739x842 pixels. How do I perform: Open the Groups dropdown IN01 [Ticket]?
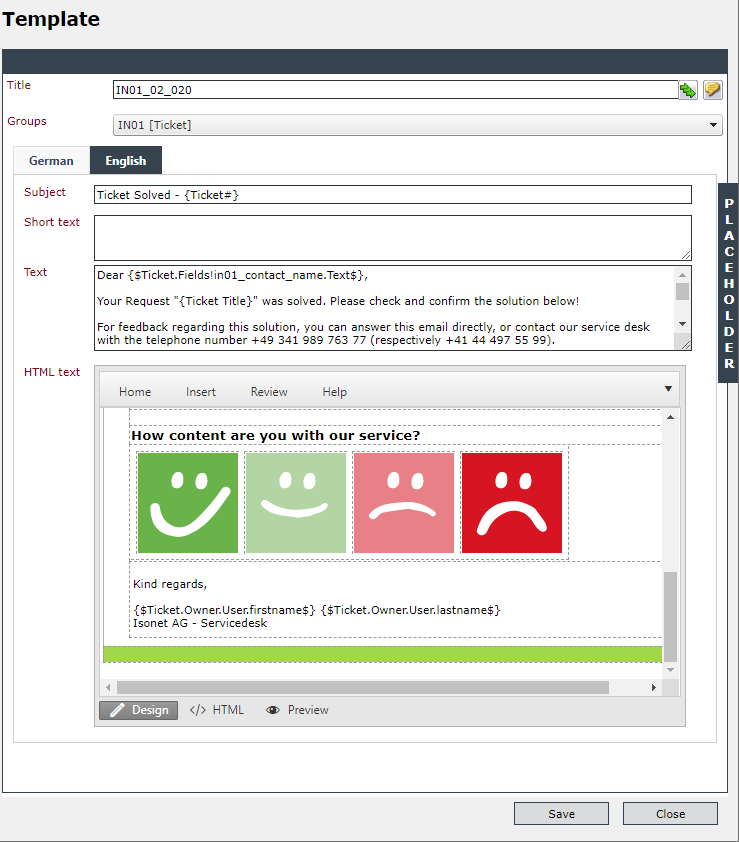coord(417,125)
